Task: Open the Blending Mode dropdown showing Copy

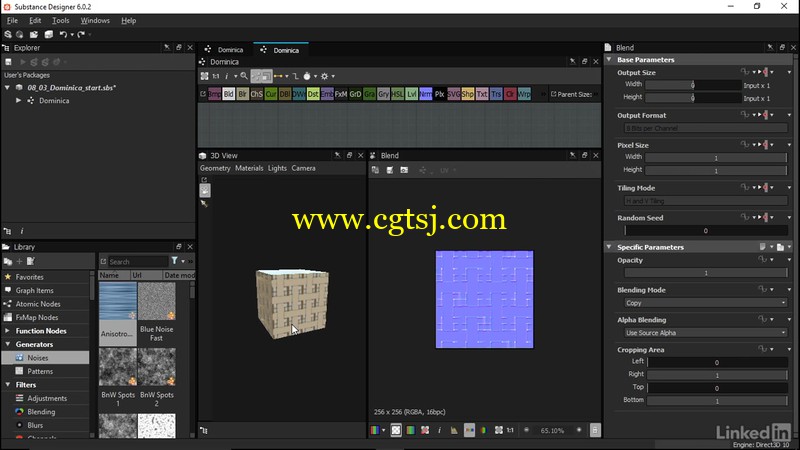Action: coord(706,303)
